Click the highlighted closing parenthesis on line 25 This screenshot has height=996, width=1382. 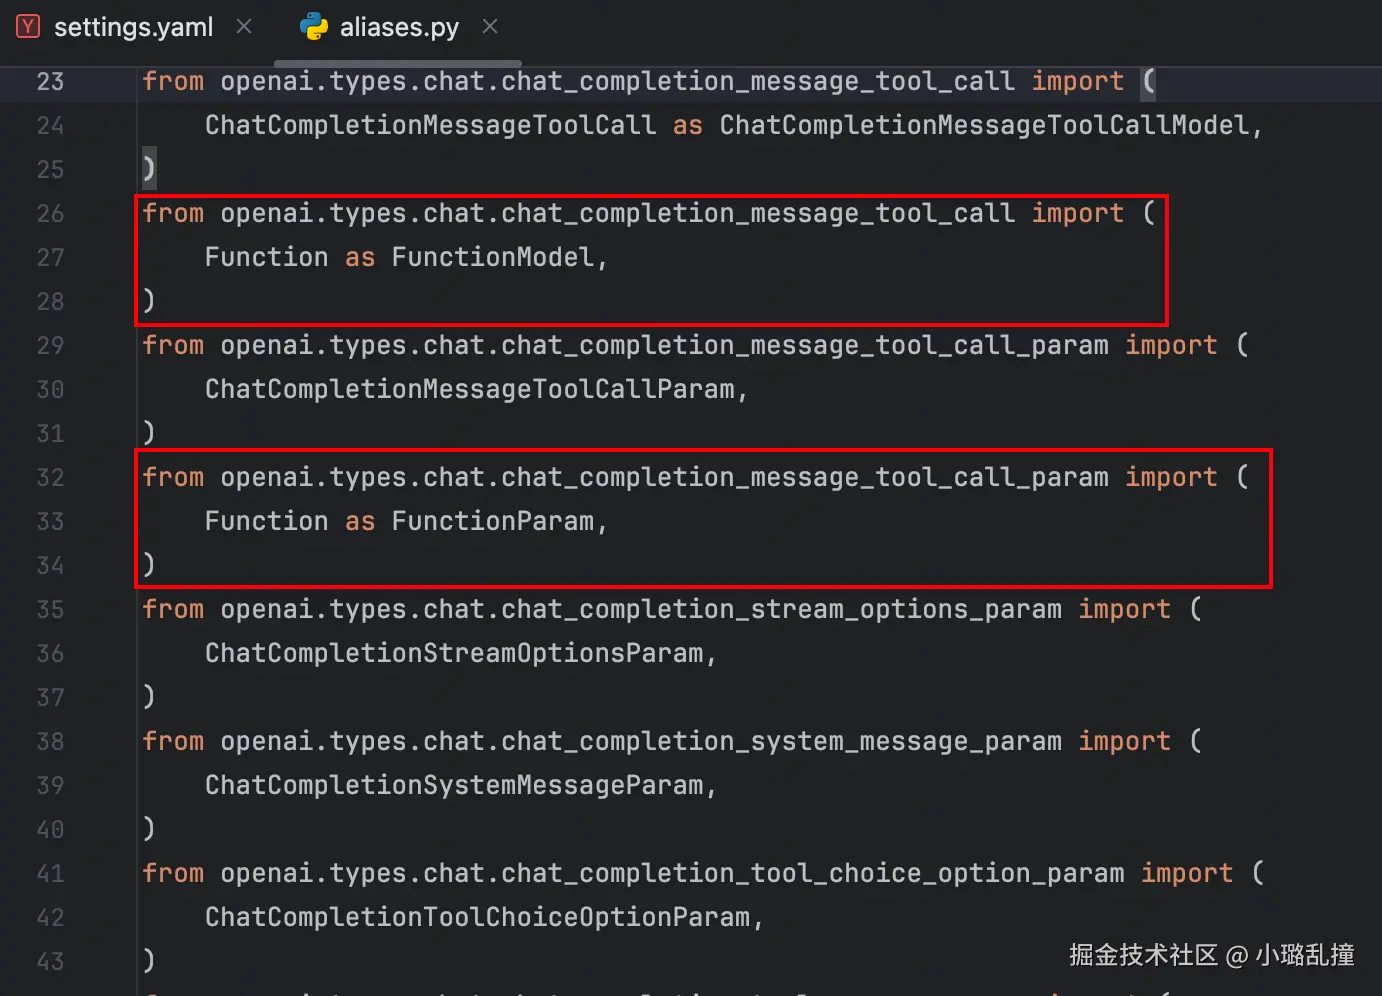[149, 169]
